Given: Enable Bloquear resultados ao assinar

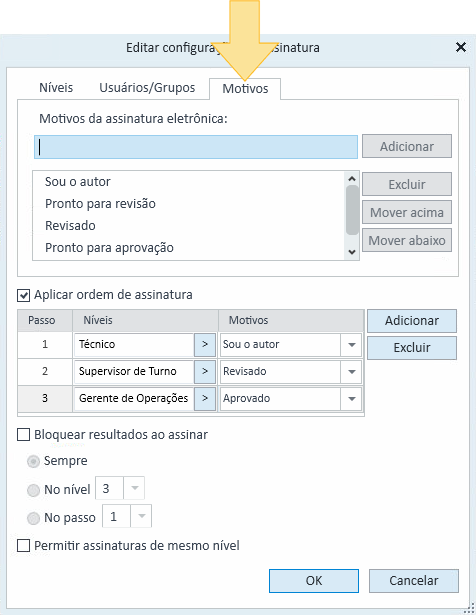Looking at the screenshot, I should click(x=24, y=435).
